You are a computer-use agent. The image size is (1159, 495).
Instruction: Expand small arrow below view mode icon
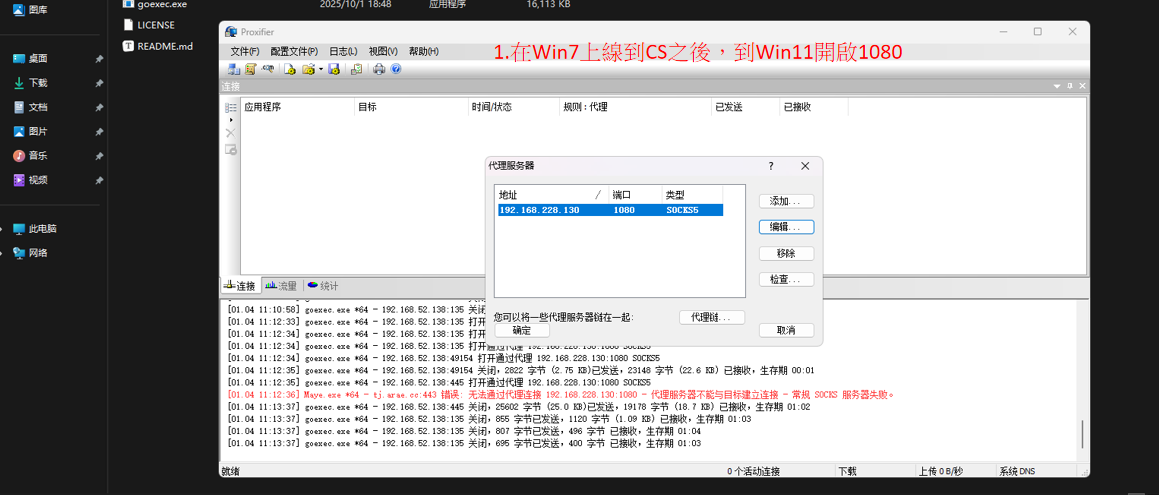click(231, 120)
